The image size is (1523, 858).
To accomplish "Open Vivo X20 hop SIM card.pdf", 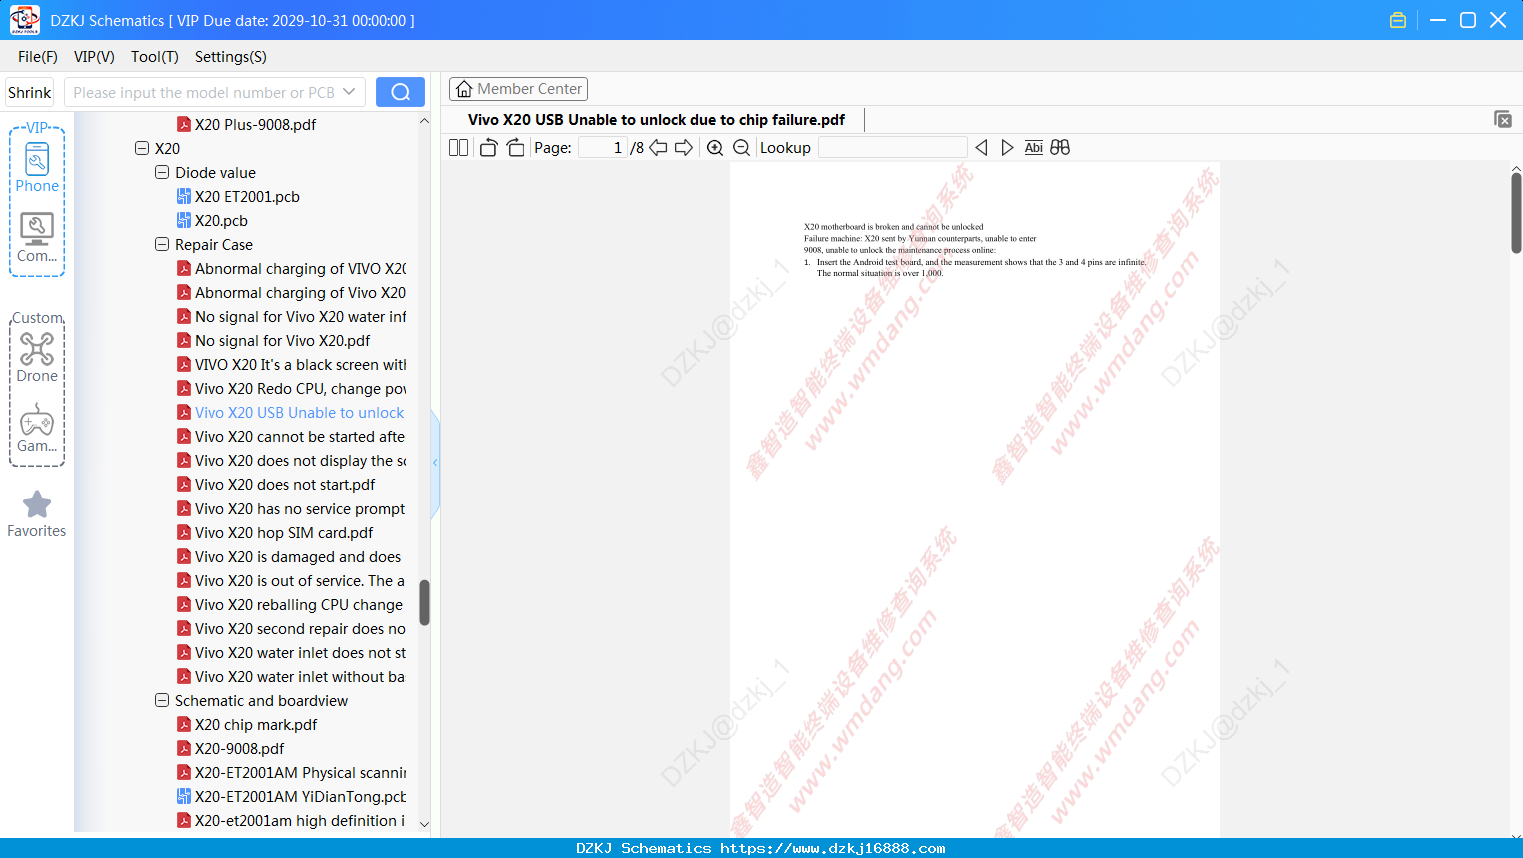I will tap(284, 532).
